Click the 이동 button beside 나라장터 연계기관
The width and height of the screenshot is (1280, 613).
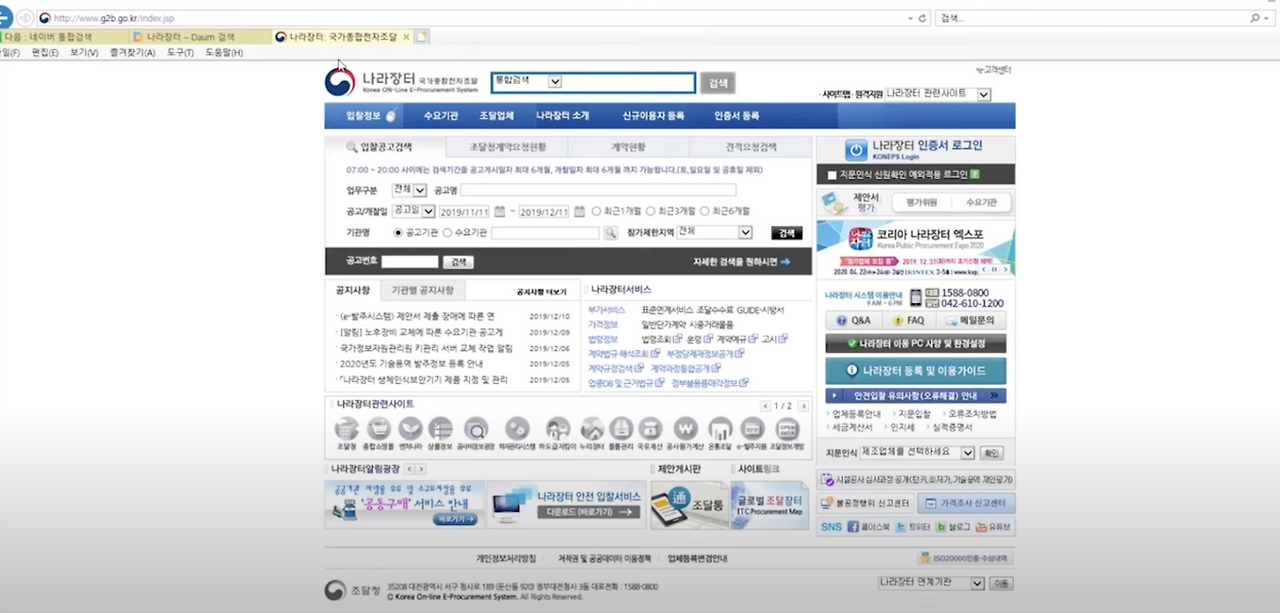tap(1001, 583)
